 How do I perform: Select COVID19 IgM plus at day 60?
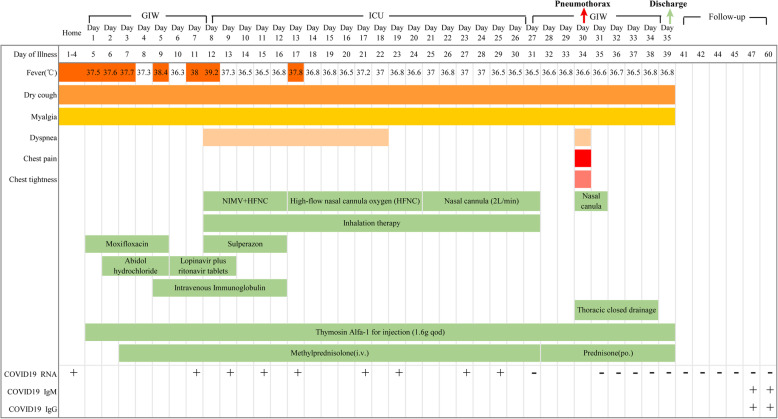click(x=770, y=390)
